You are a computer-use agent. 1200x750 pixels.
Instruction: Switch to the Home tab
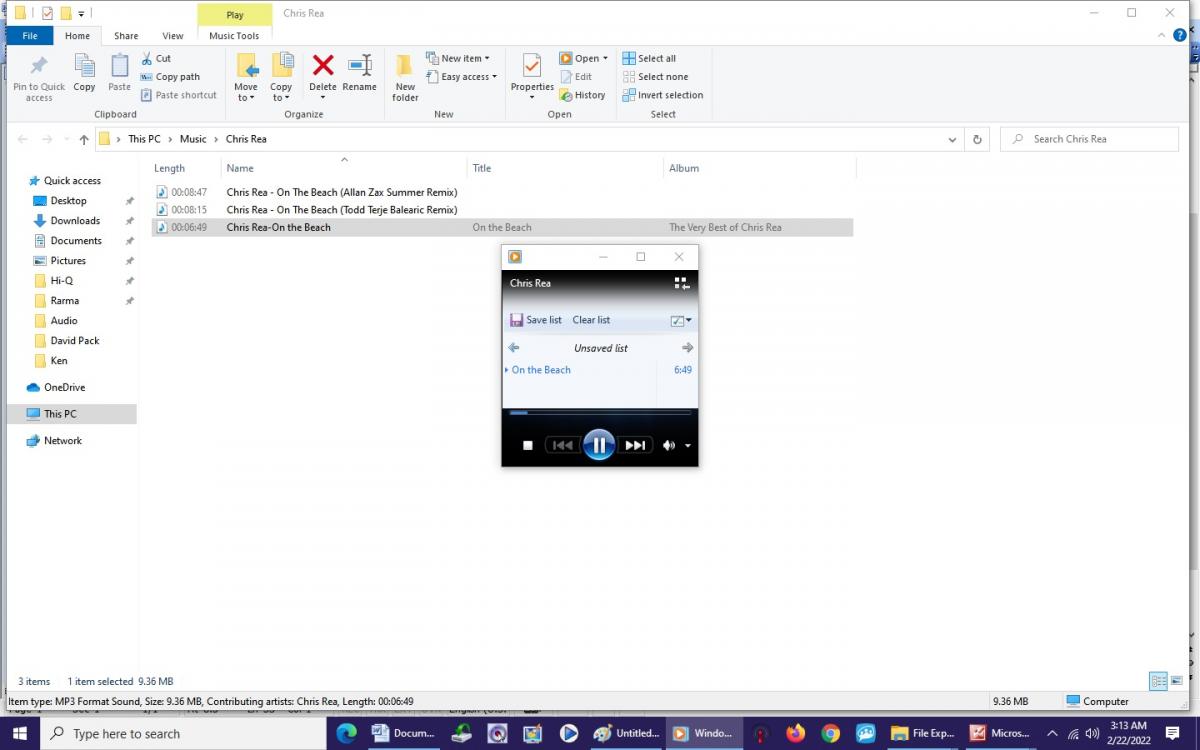tap(77, 36)
